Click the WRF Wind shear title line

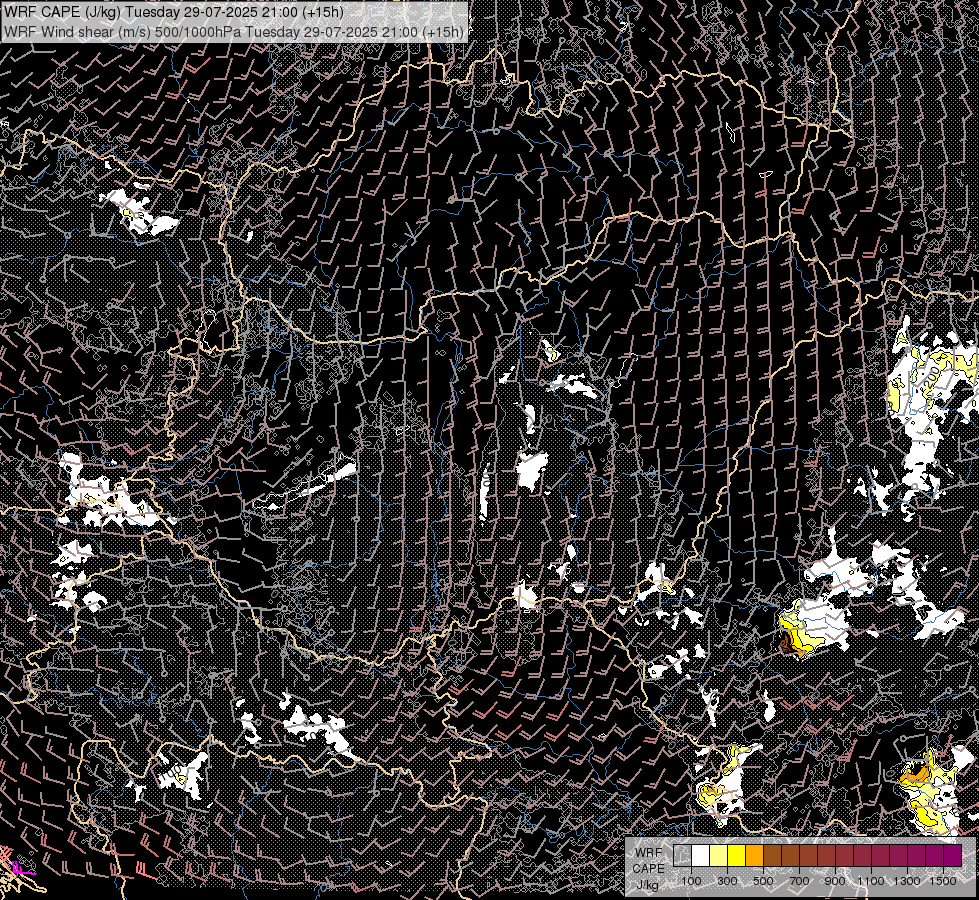(234, 32)
